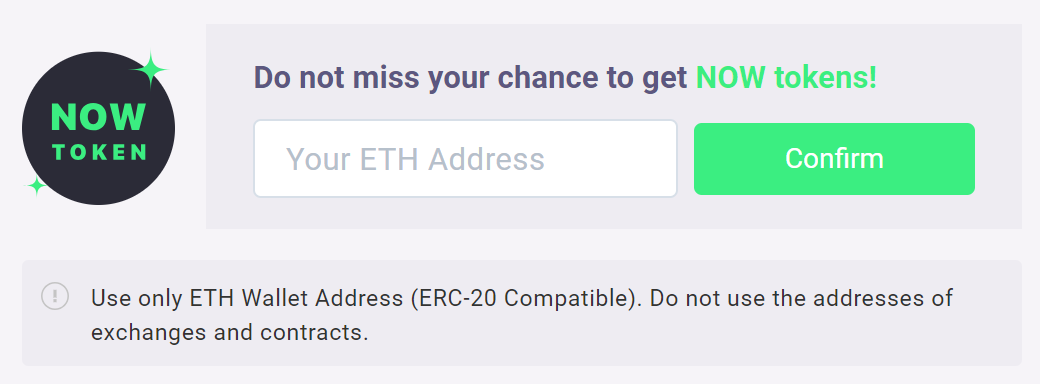Viewport: 1040px width, 384px height.
Task: Click the NOW Token circular logo
Action: click(x=98, y=128)
